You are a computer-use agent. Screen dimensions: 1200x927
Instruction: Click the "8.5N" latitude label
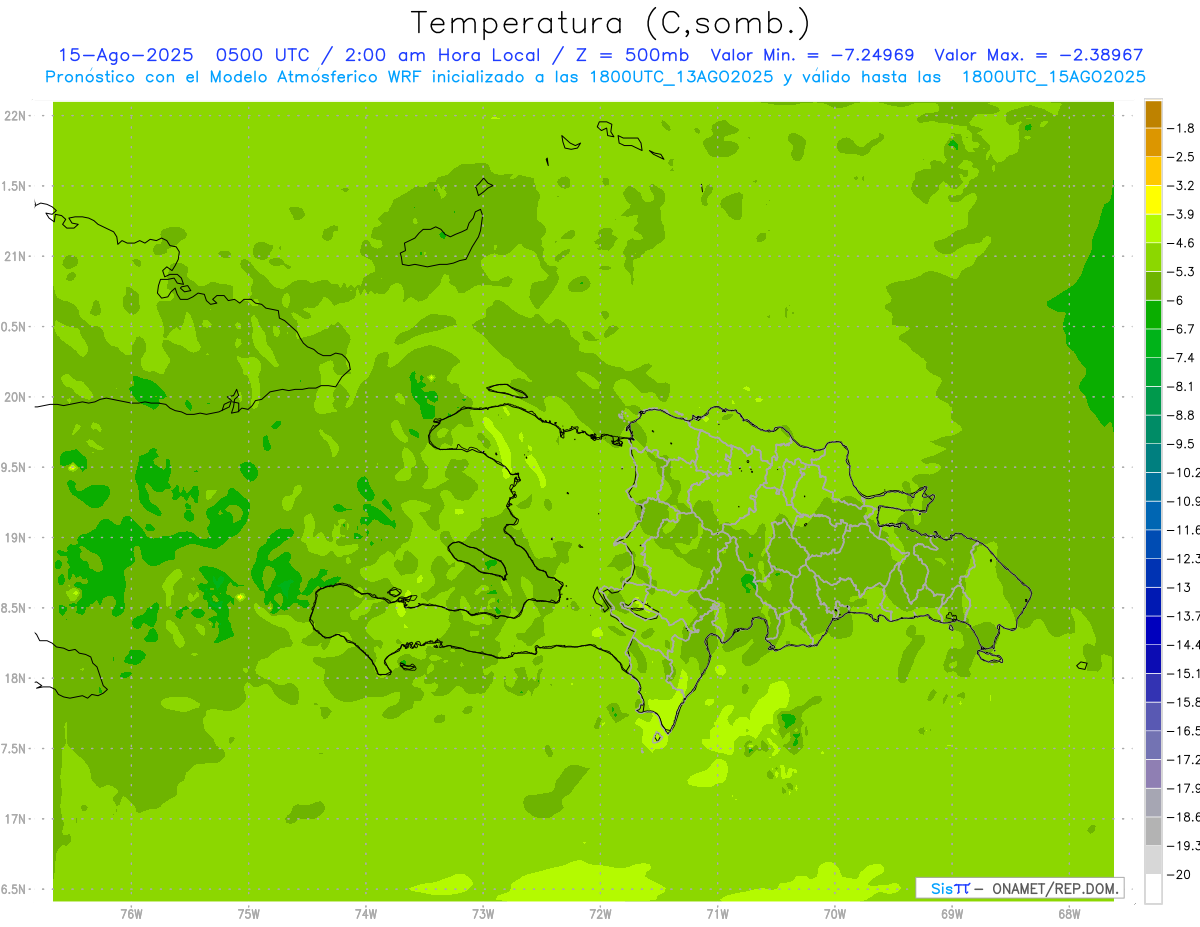(x=15, y=608)
